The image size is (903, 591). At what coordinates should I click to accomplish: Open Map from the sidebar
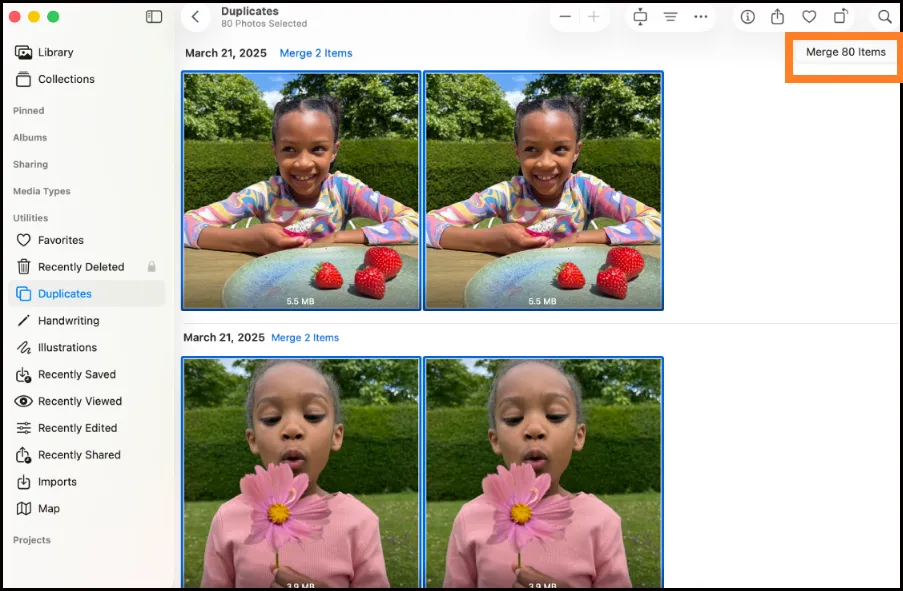click(x=48, y=508)
